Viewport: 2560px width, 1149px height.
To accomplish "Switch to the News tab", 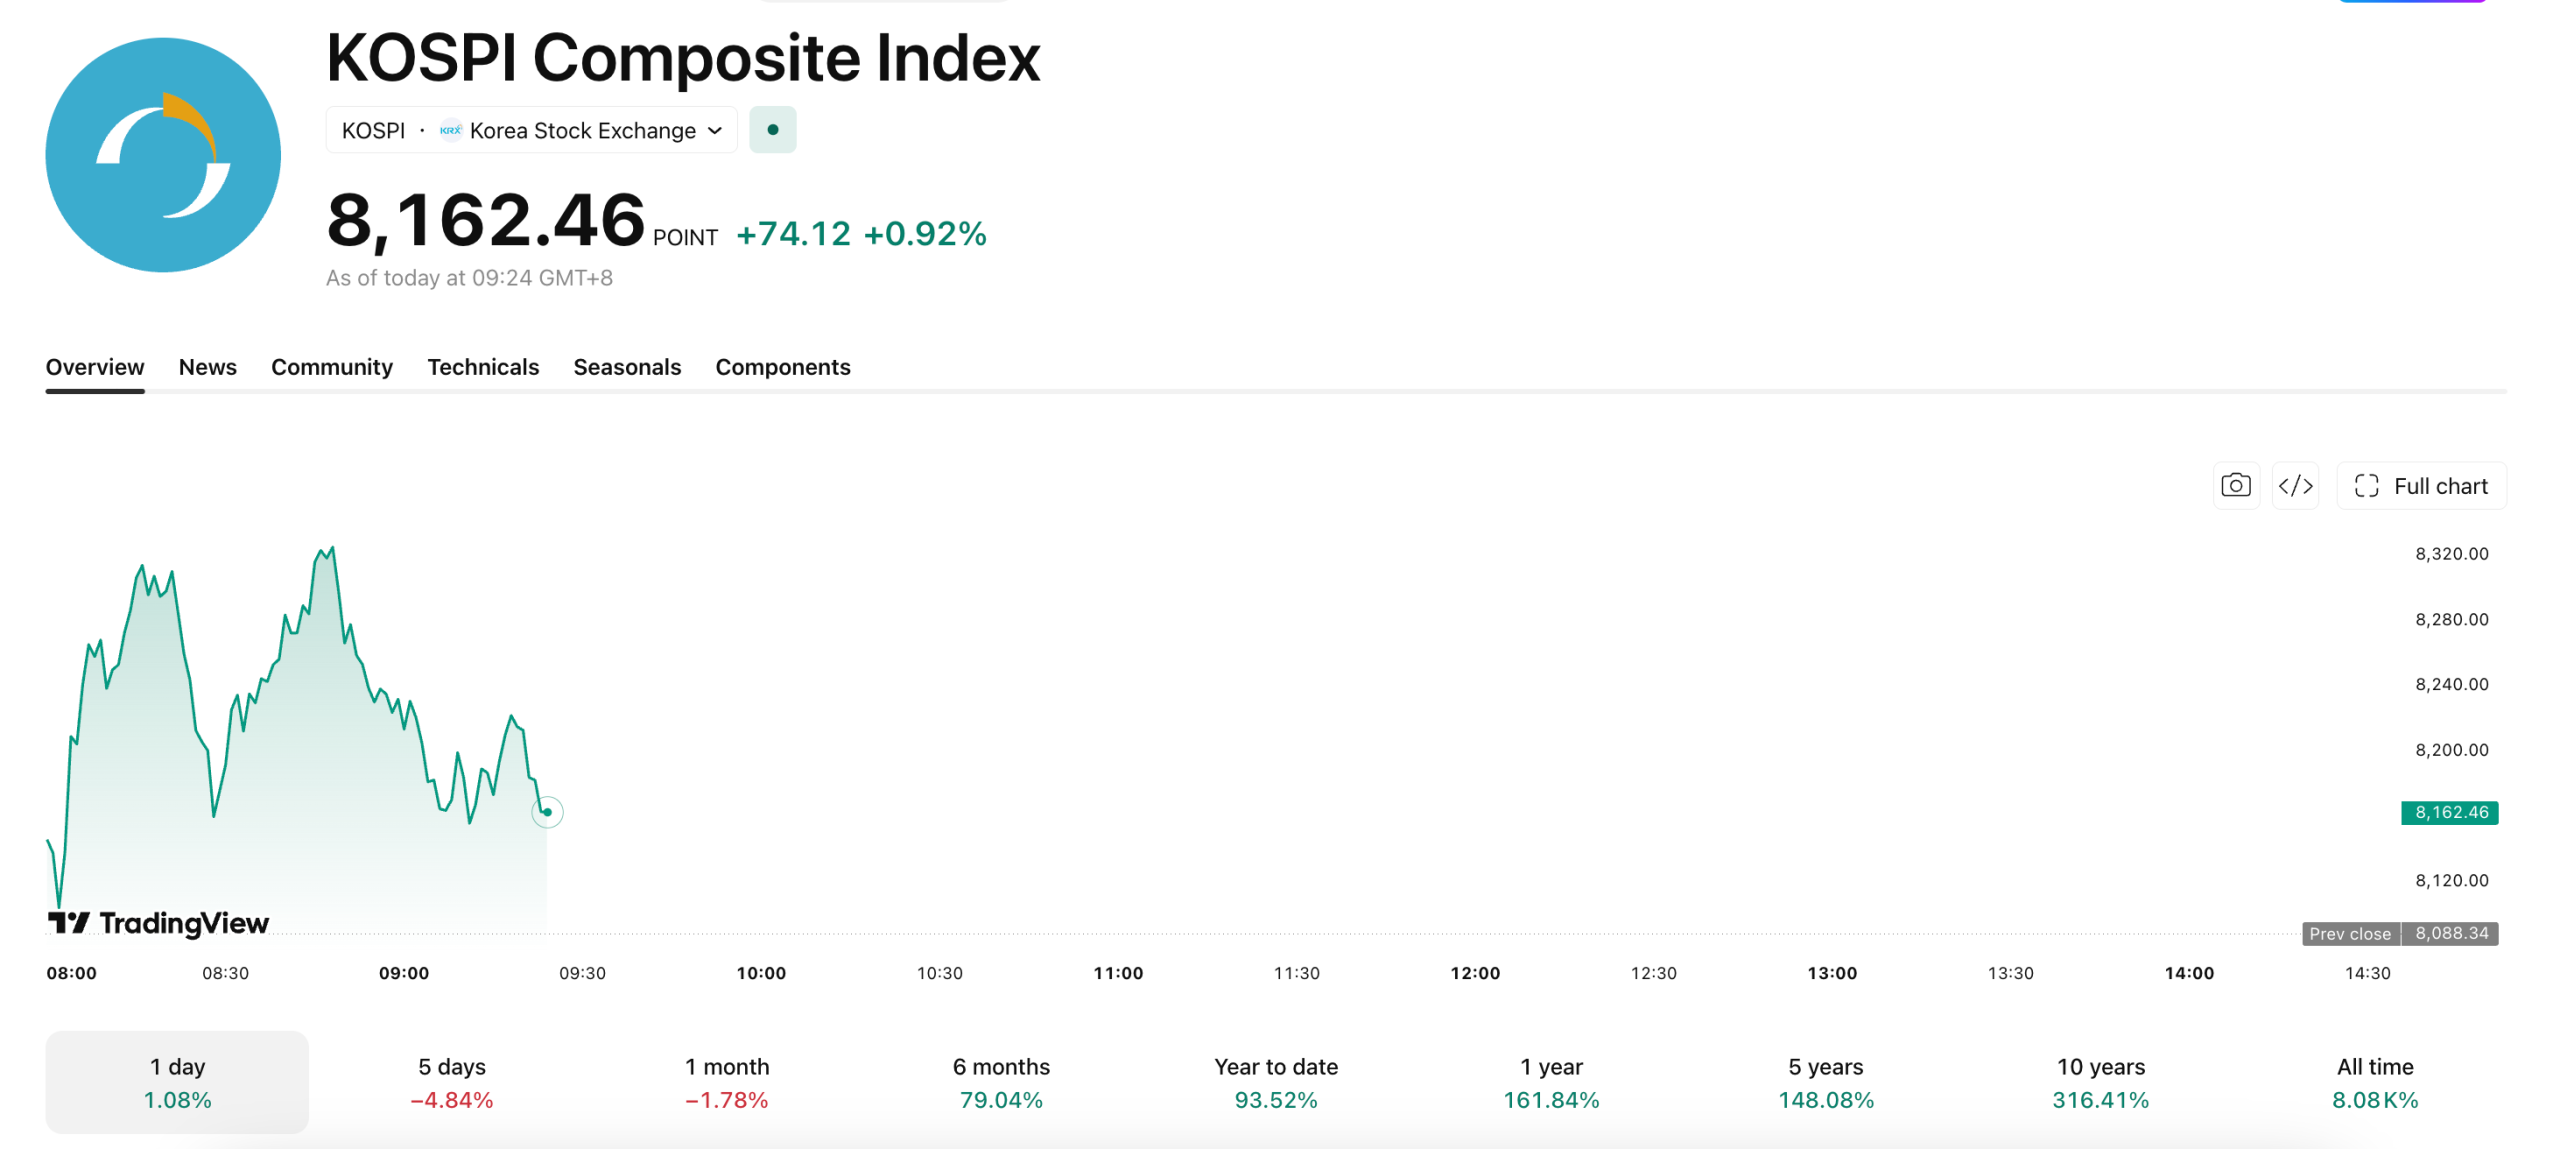I will point(208,367).
